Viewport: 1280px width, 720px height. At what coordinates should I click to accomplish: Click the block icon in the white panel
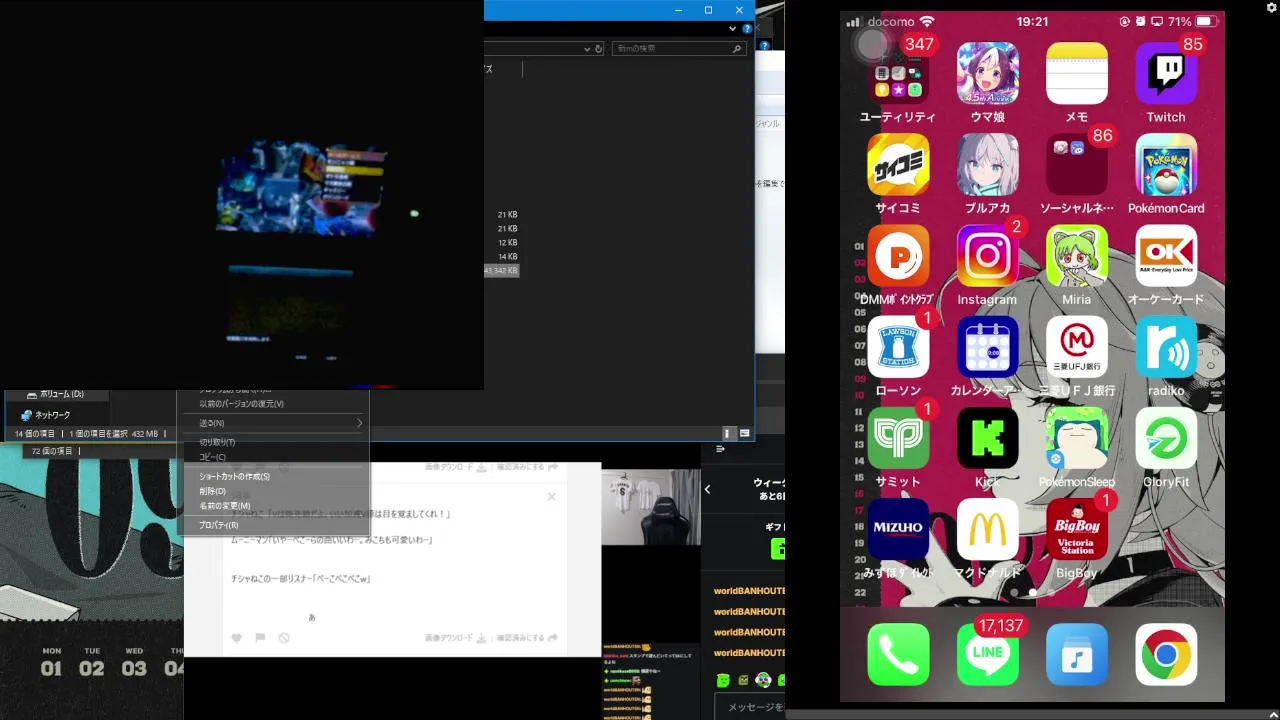[x=284, y=638]
